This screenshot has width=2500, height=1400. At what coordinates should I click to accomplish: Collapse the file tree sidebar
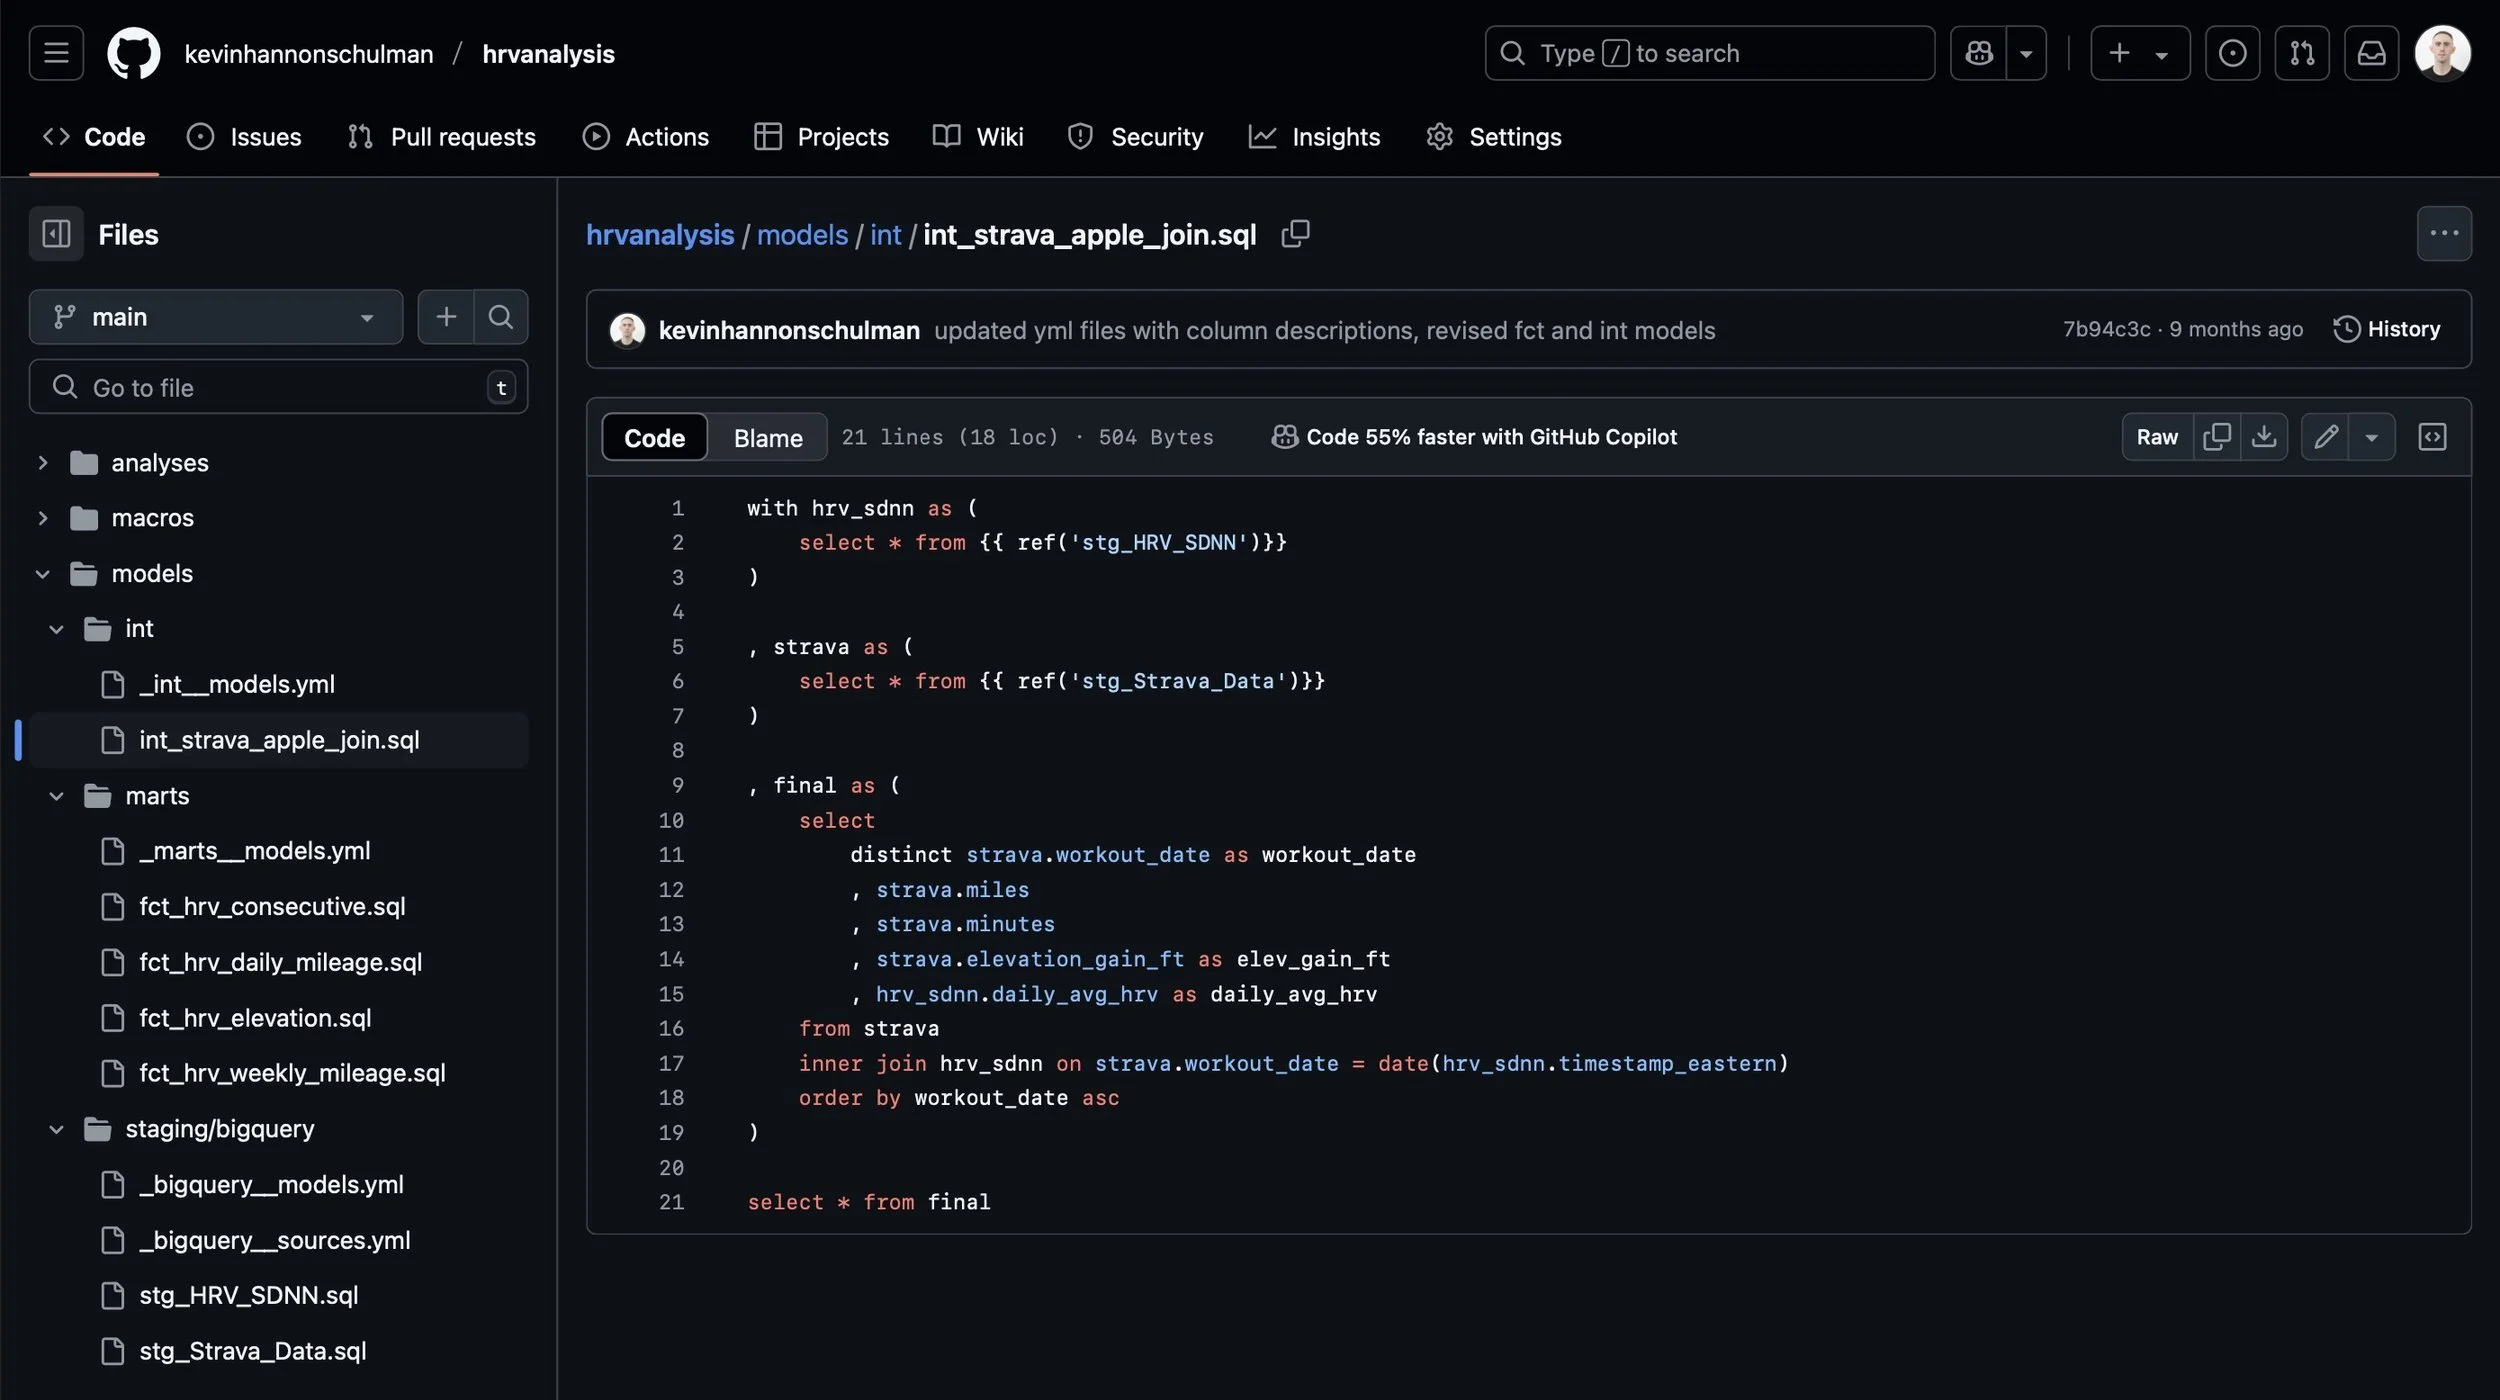pyautogui.click(x=56, y=234)
